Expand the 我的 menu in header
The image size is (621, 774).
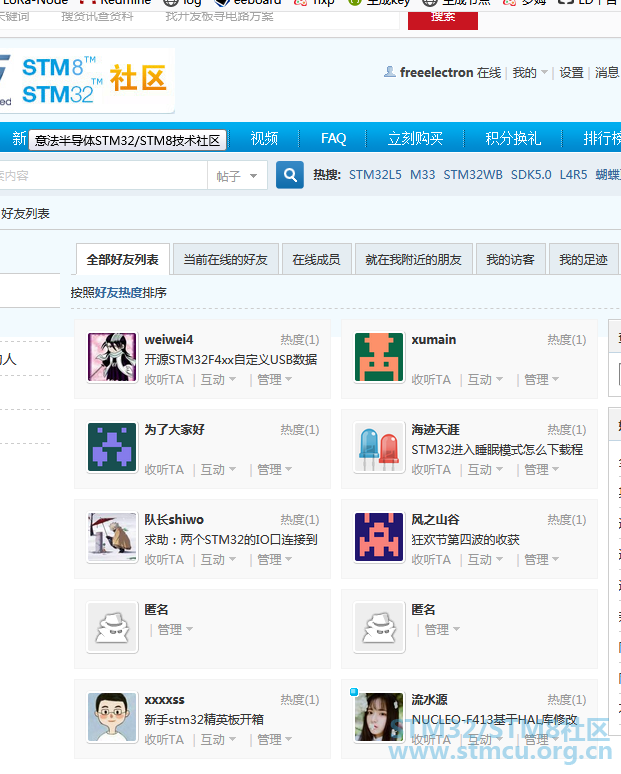point(530,73)
